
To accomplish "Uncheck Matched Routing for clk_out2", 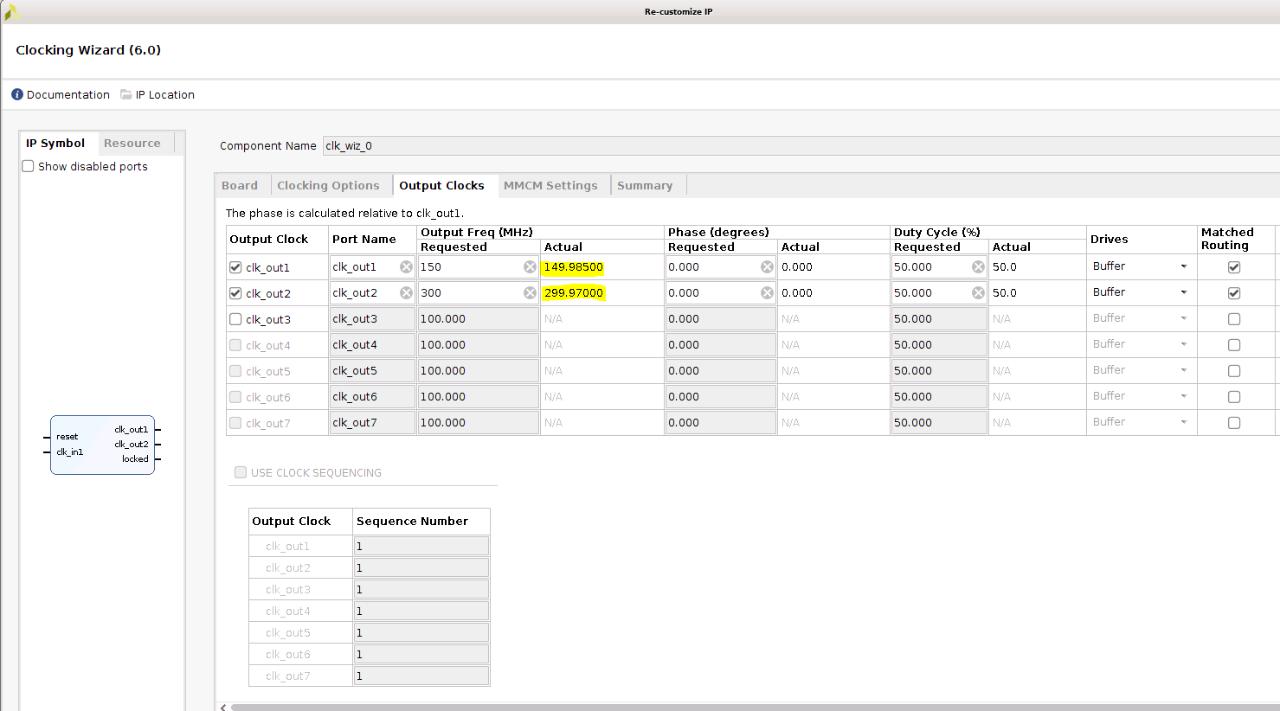I will coord(1233,293).
